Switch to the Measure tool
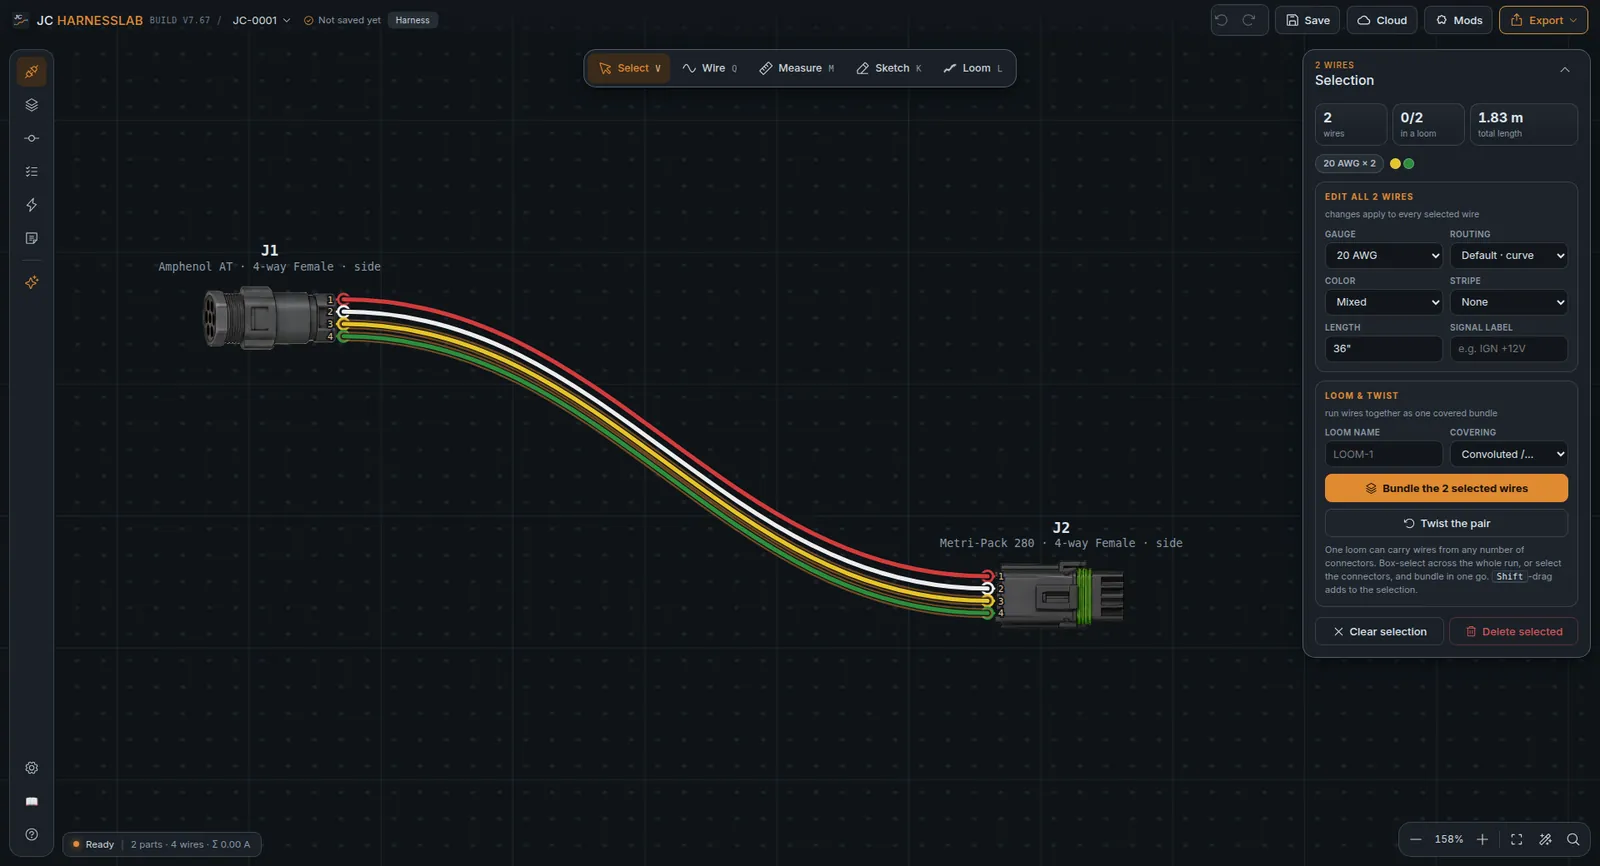1600x866 pixels. [797, 68]
